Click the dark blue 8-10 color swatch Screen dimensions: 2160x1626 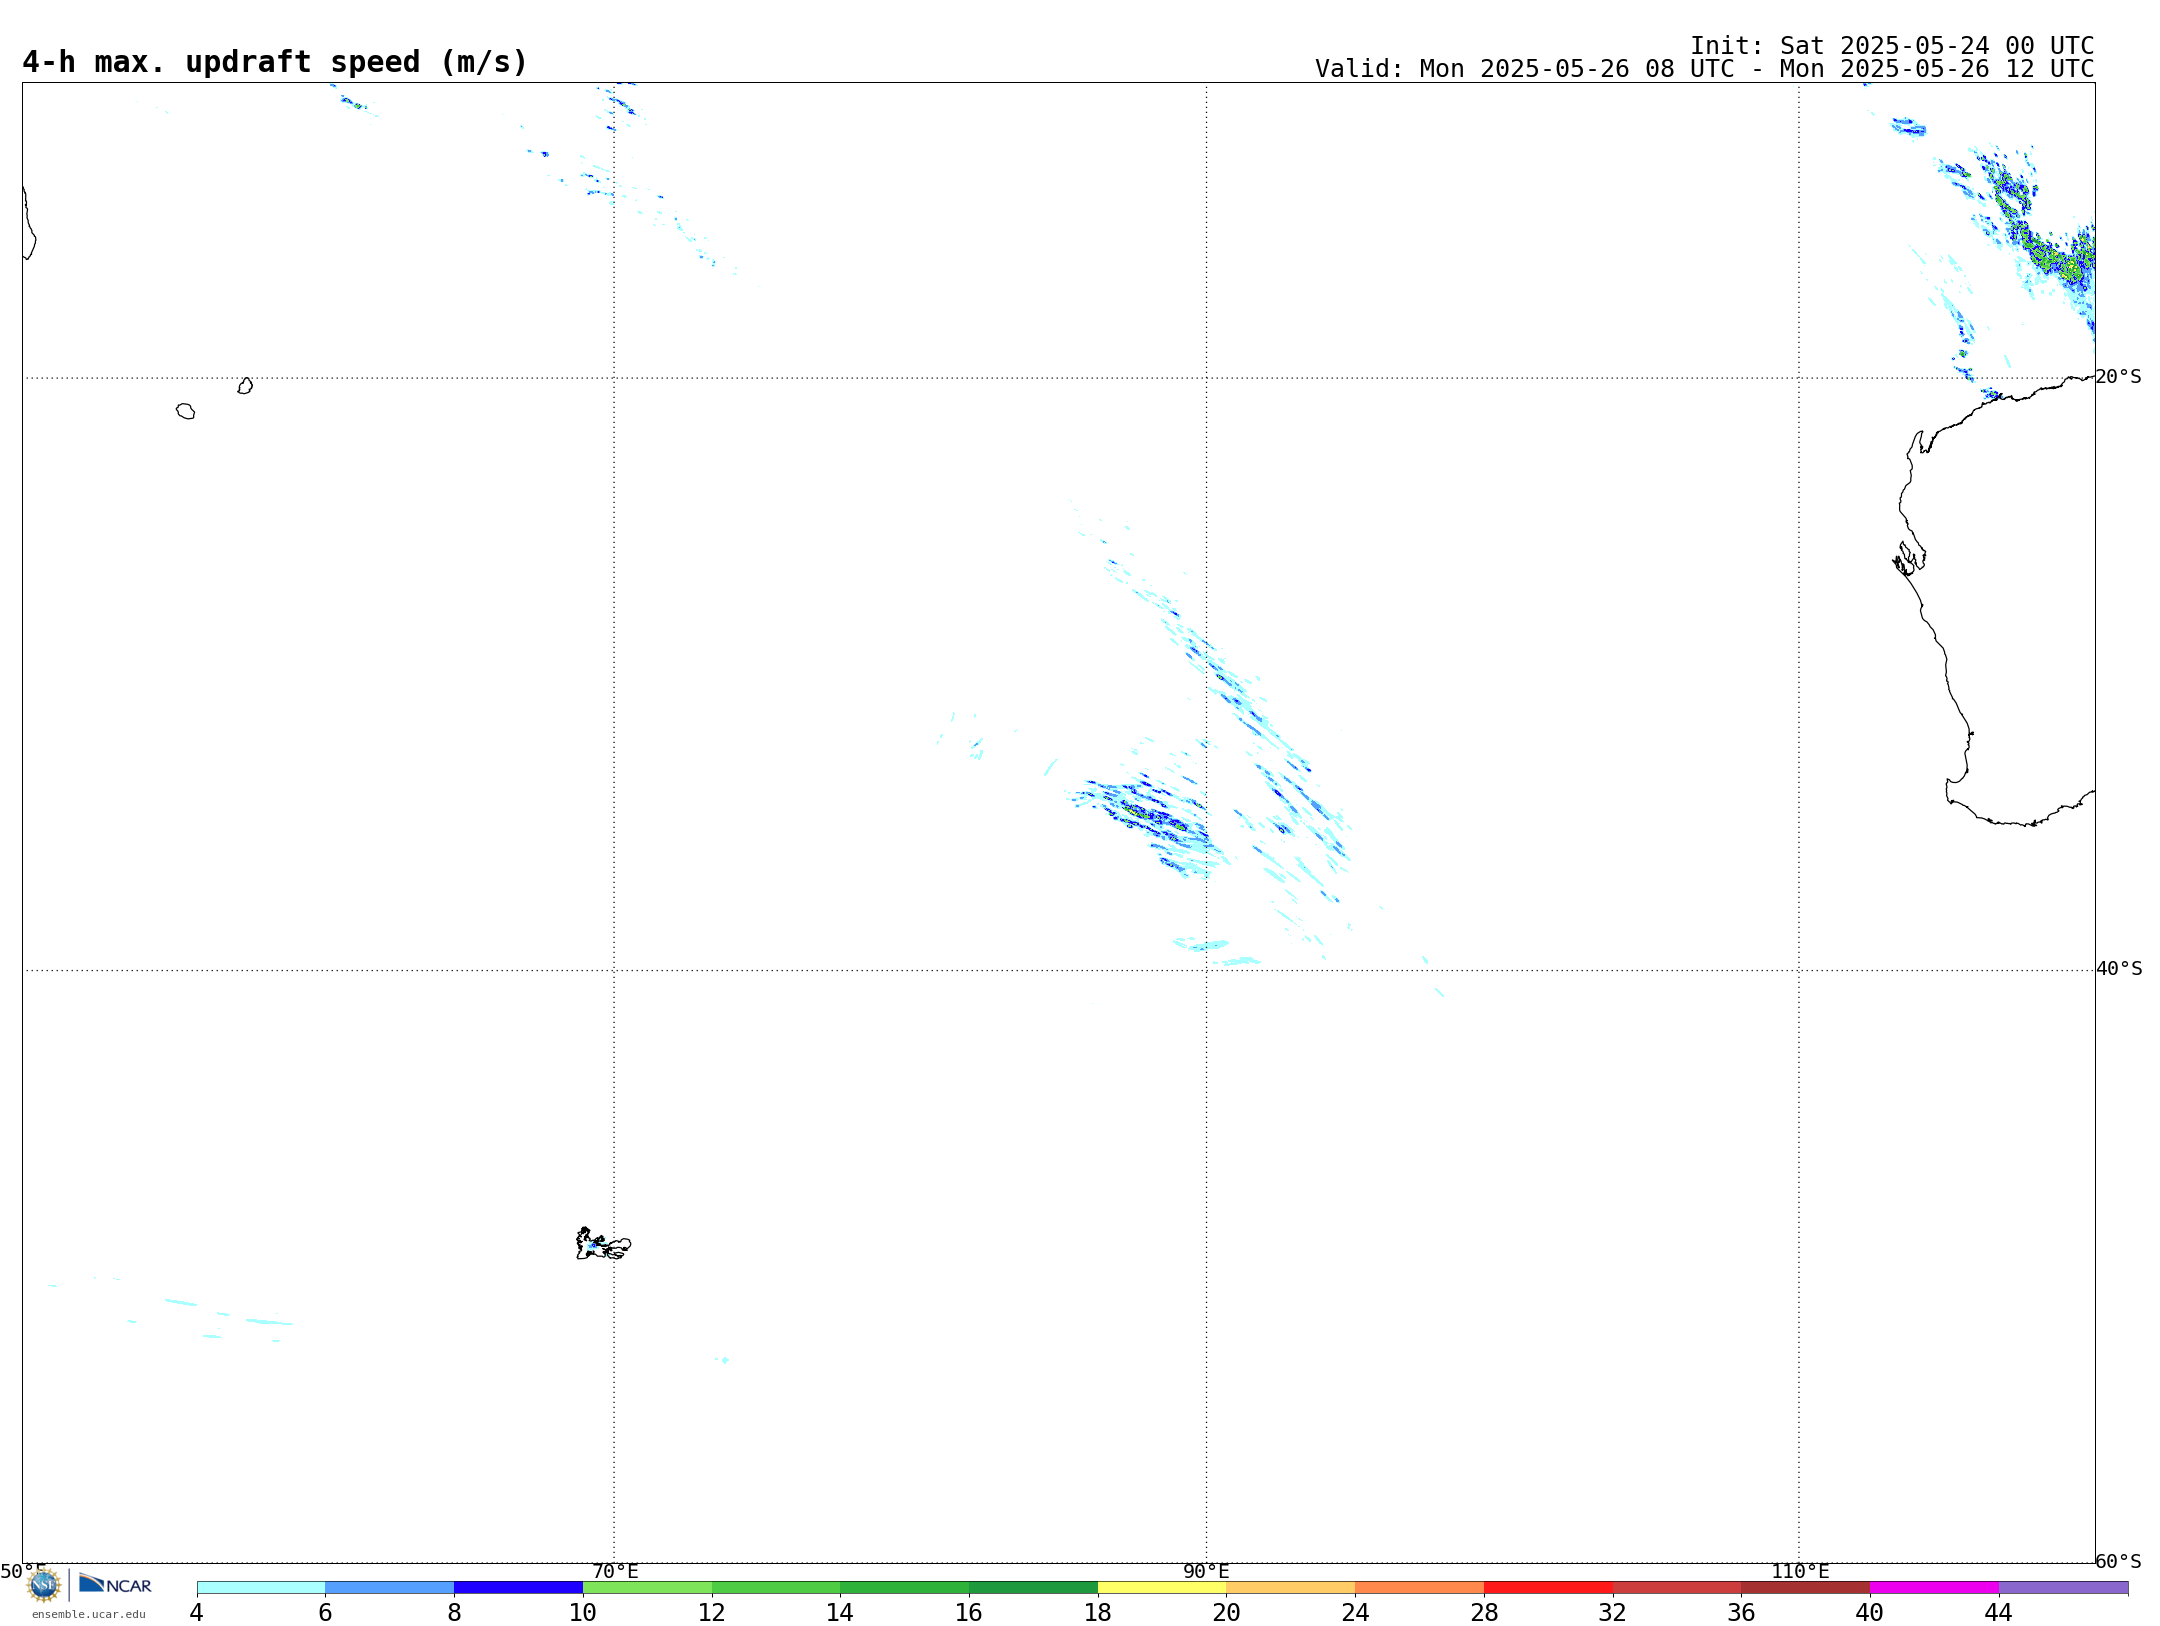click(x=518, y=1587)
